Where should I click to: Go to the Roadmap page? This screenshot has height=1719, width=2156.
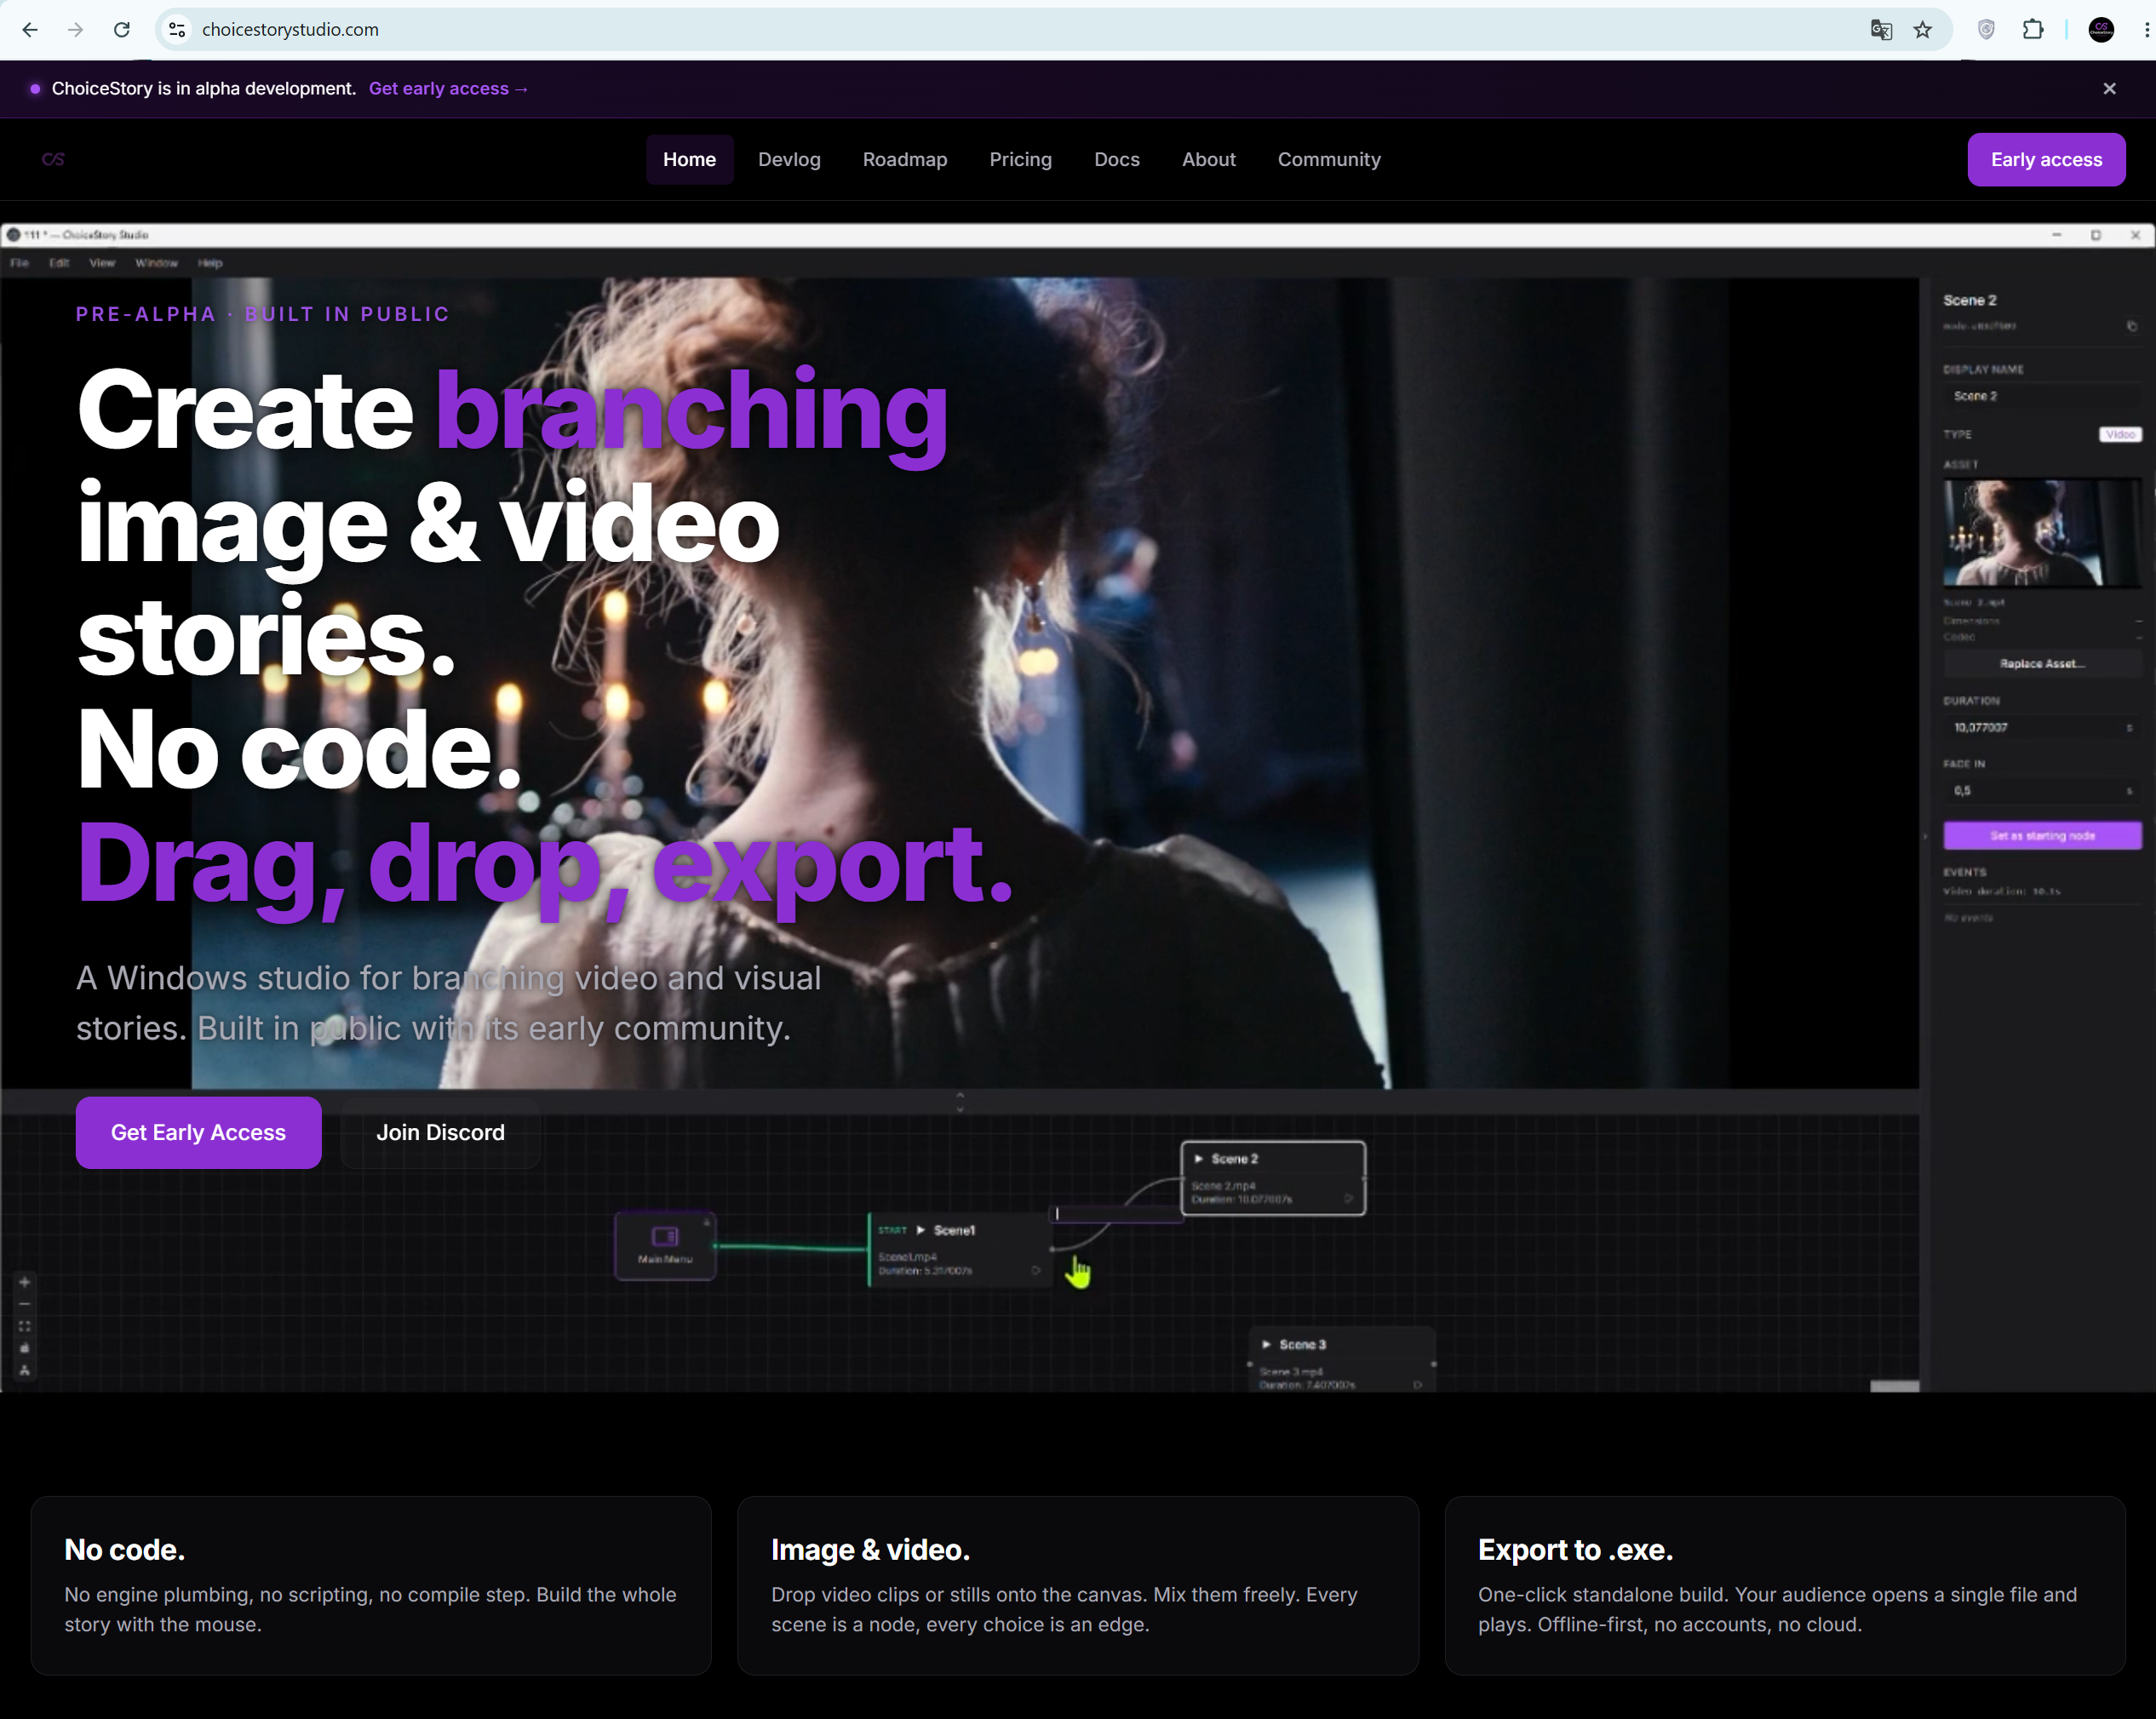905,160
